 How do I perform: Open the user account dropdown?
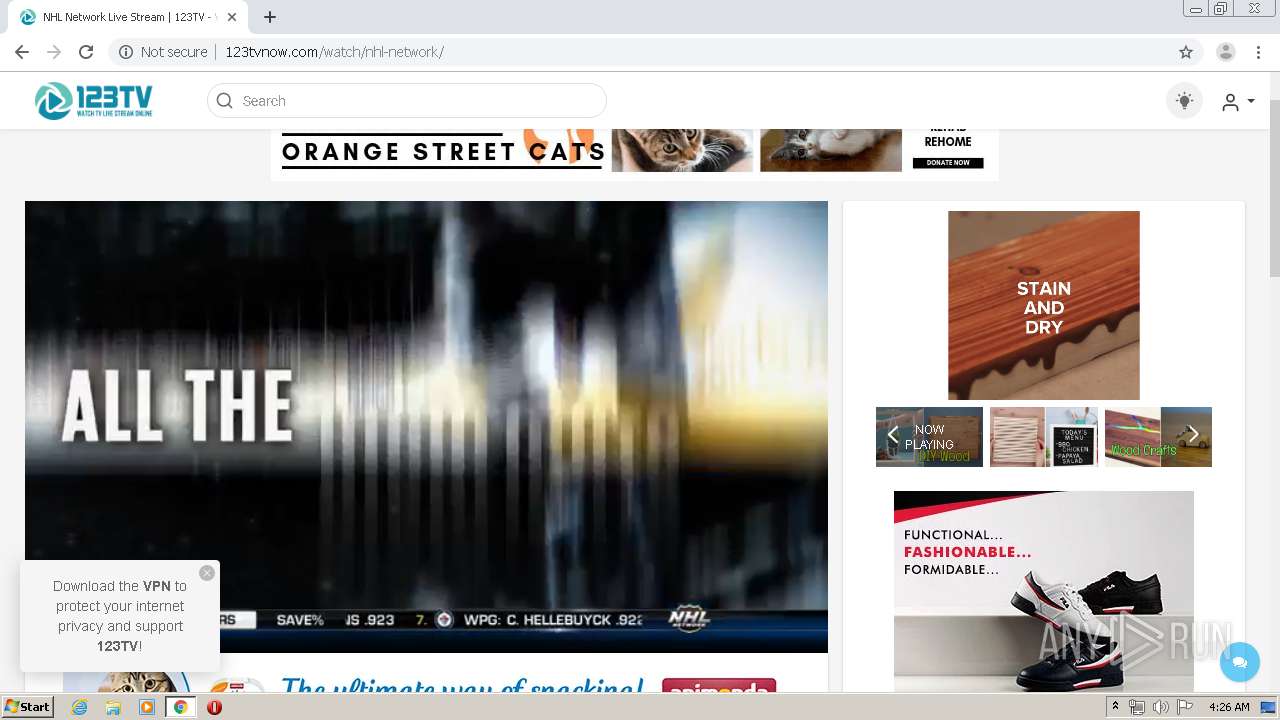[1238, 102]
